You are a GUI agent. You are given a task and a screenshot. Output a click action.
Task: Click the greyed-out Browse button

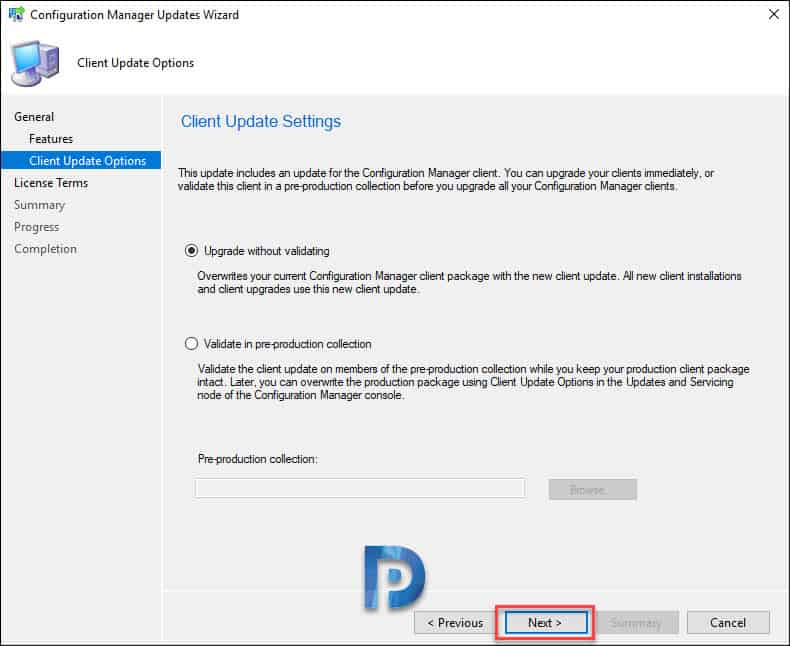592,489
